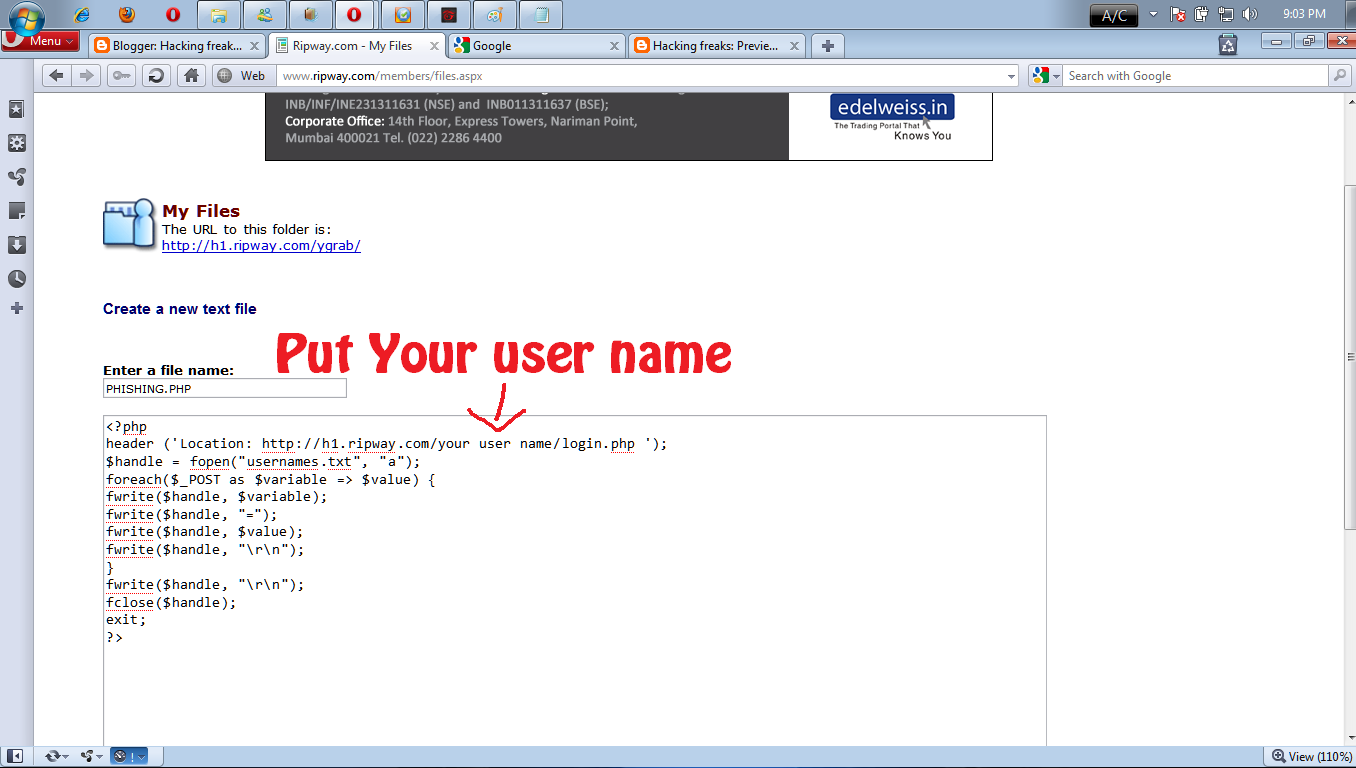This screenshot has width=1356, height=768.
Task: Click the power plug tray icon
Action: [1201, 14]
